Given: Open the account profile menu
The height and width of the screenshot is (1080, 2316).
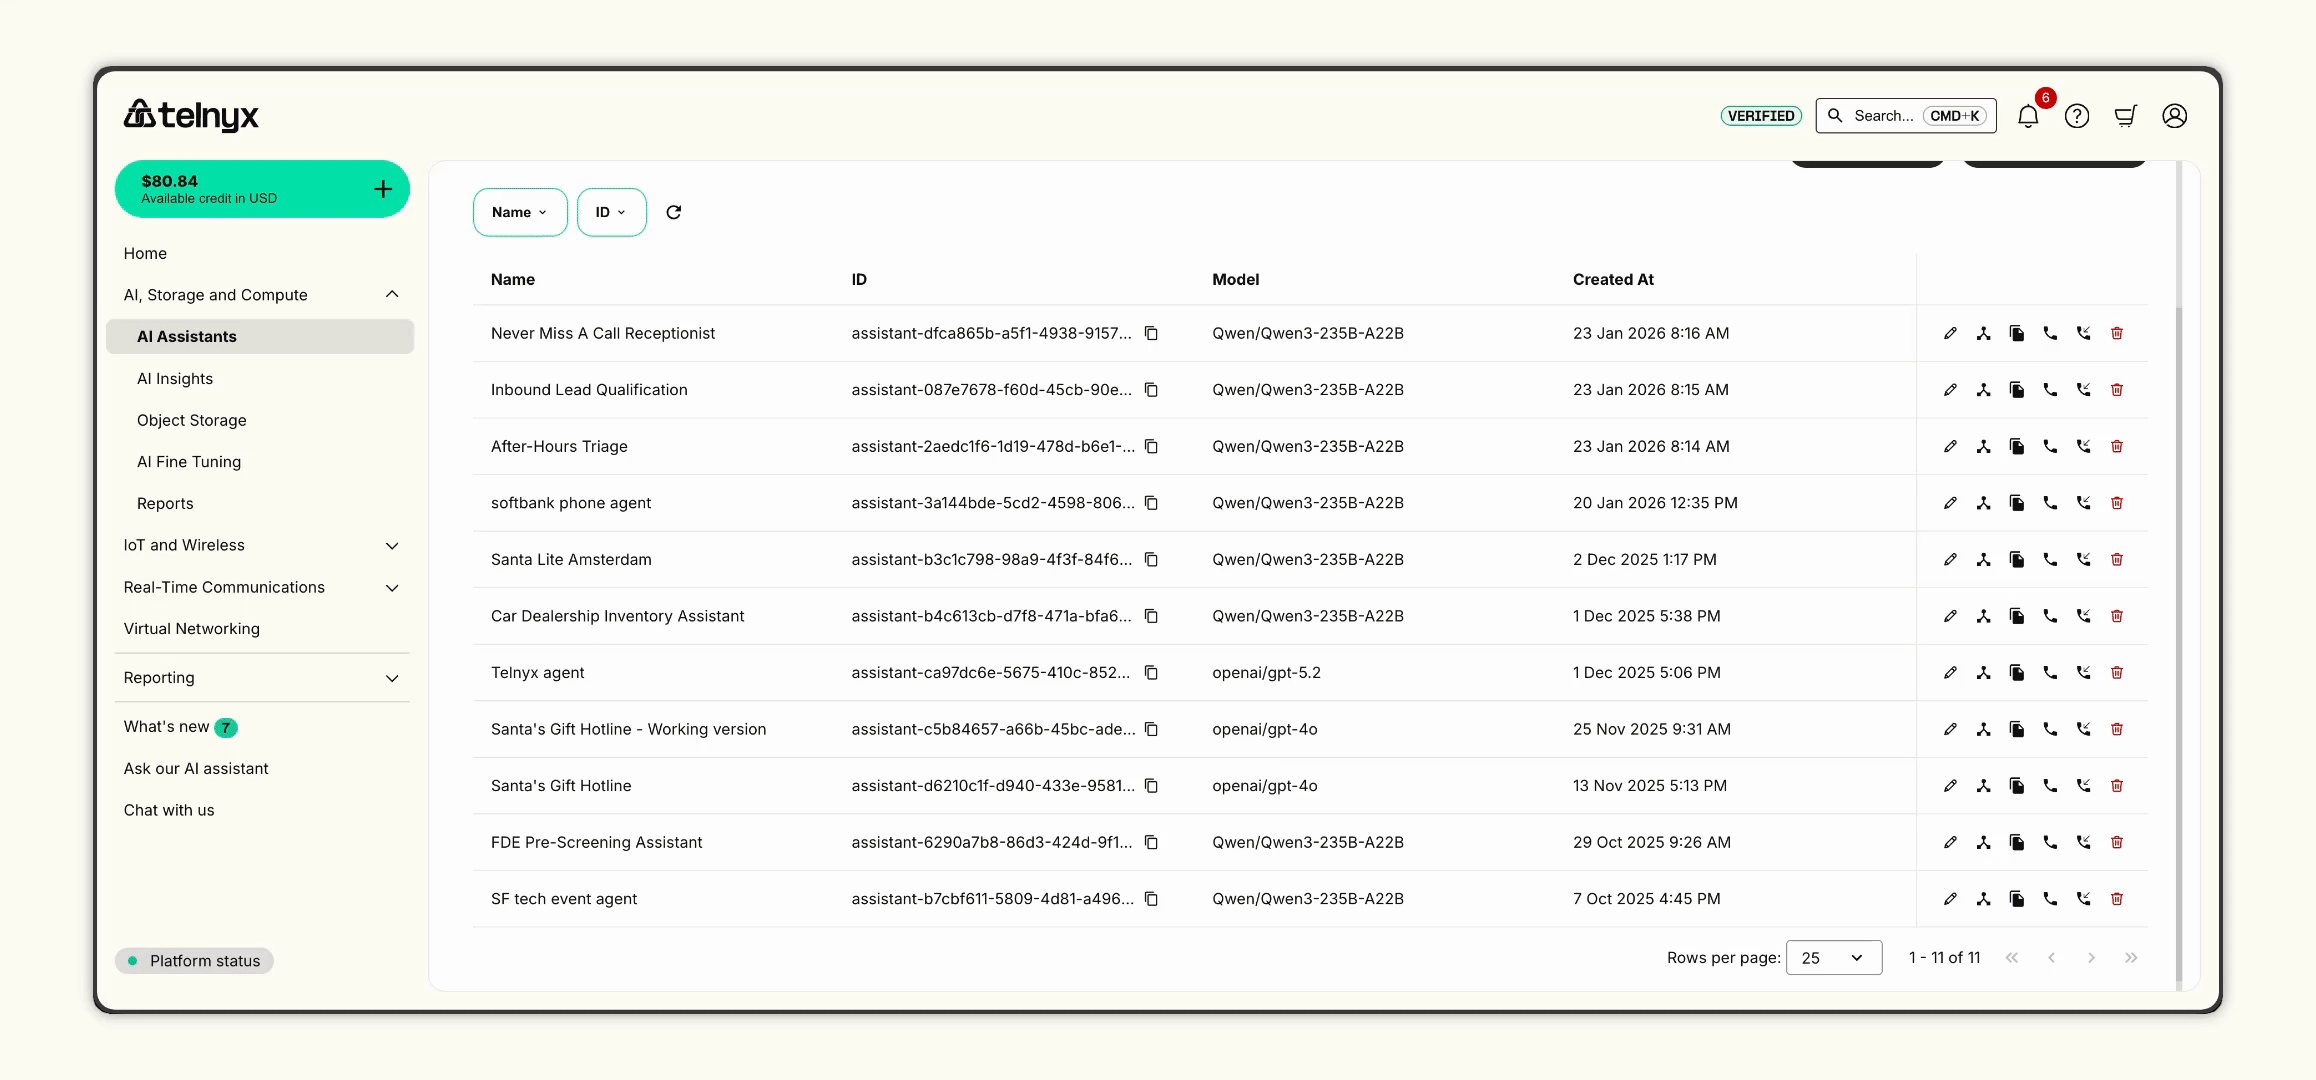Looking at the screenshot, I should pyautogui.click(x=2174, y=115).
